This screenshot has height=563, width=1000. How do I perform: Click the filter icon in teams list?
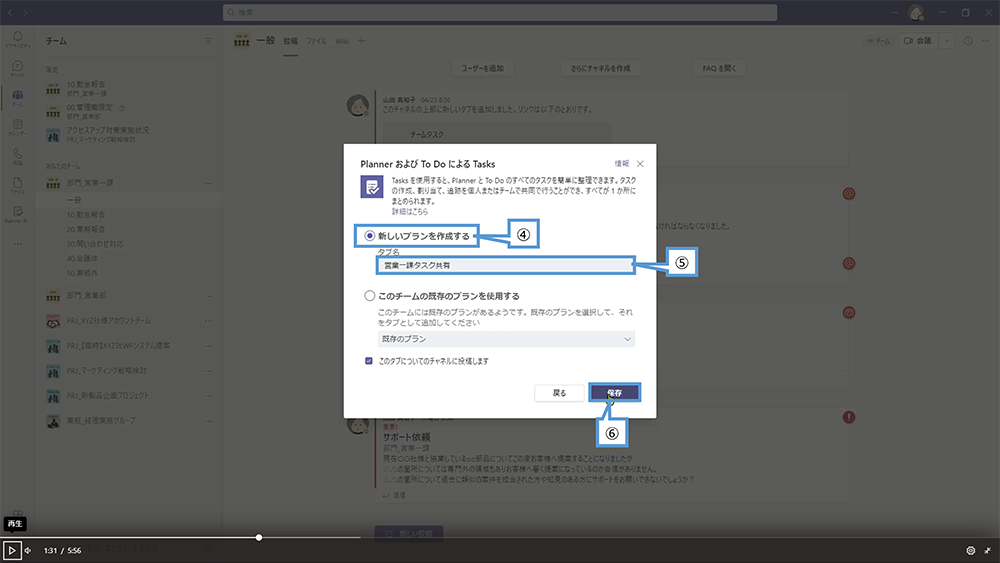(x=208, y=41)
